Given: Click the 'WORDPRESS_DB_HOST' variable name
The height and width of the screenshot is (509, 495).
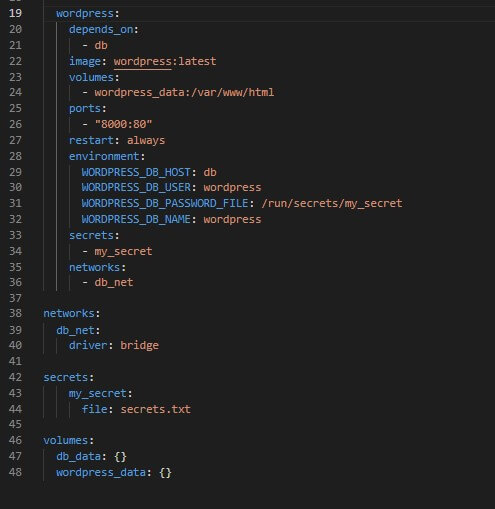Looking at the screenshot, I should coord(136,172).
